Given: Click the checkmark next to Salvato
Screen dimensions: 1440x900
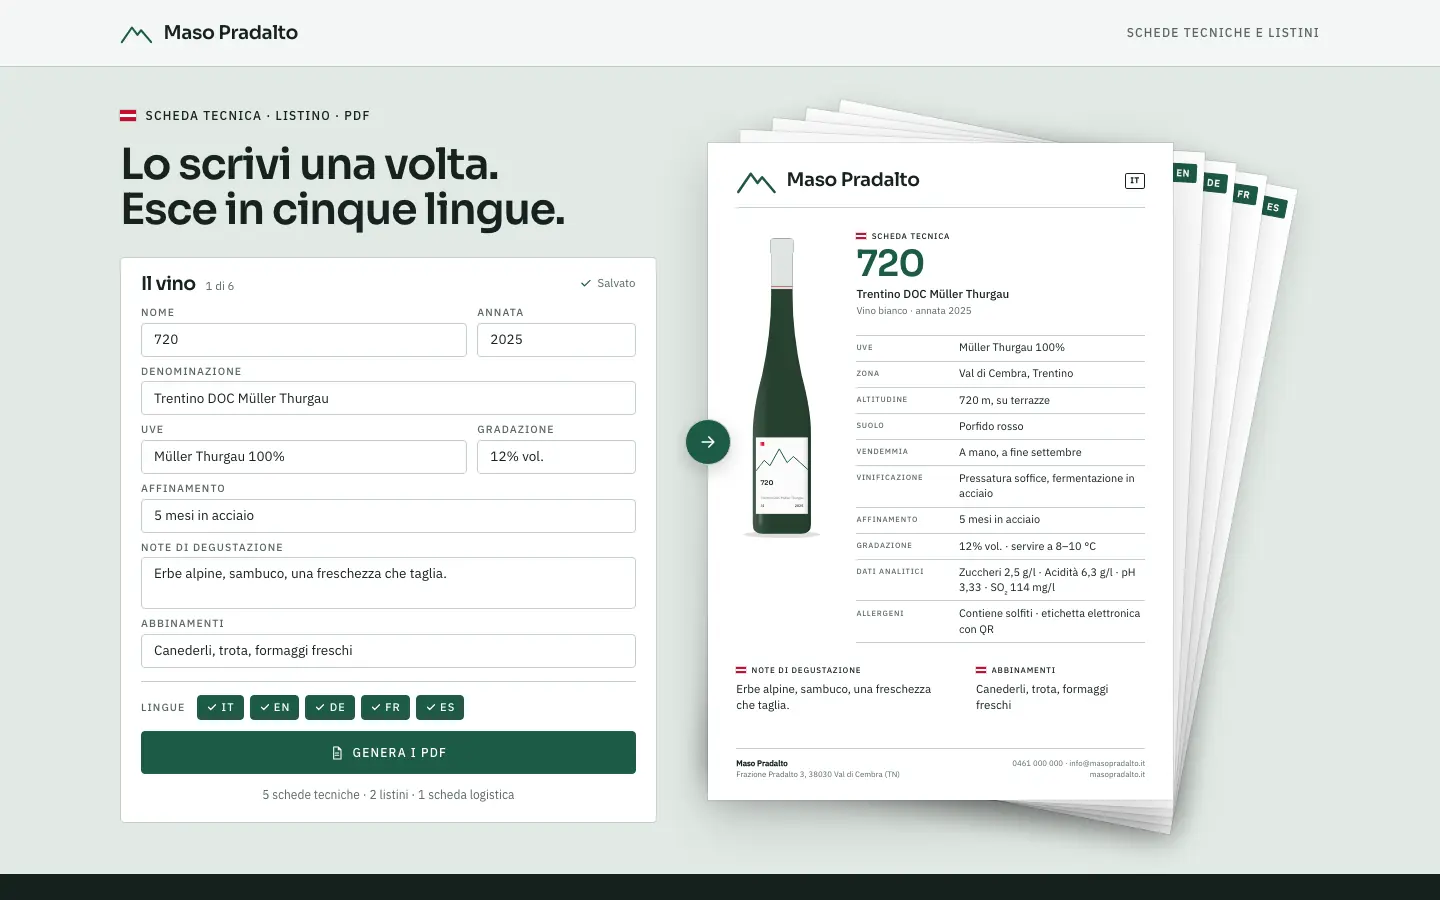Looking at the screenshot, I should (586, 284).
